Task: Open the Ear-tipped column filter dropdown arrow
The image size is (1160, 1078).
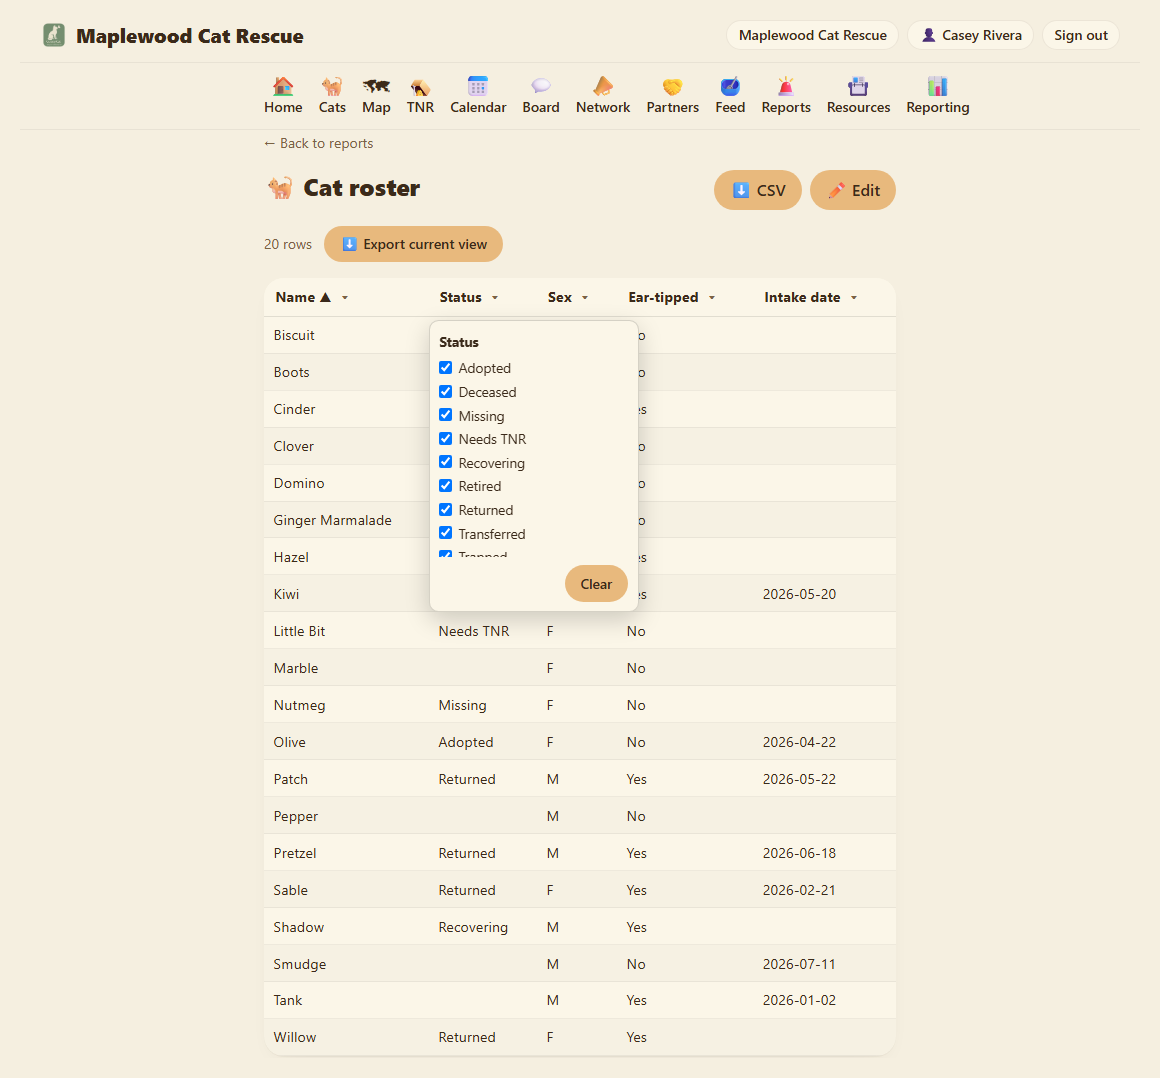Action: [x=712, y=297]
